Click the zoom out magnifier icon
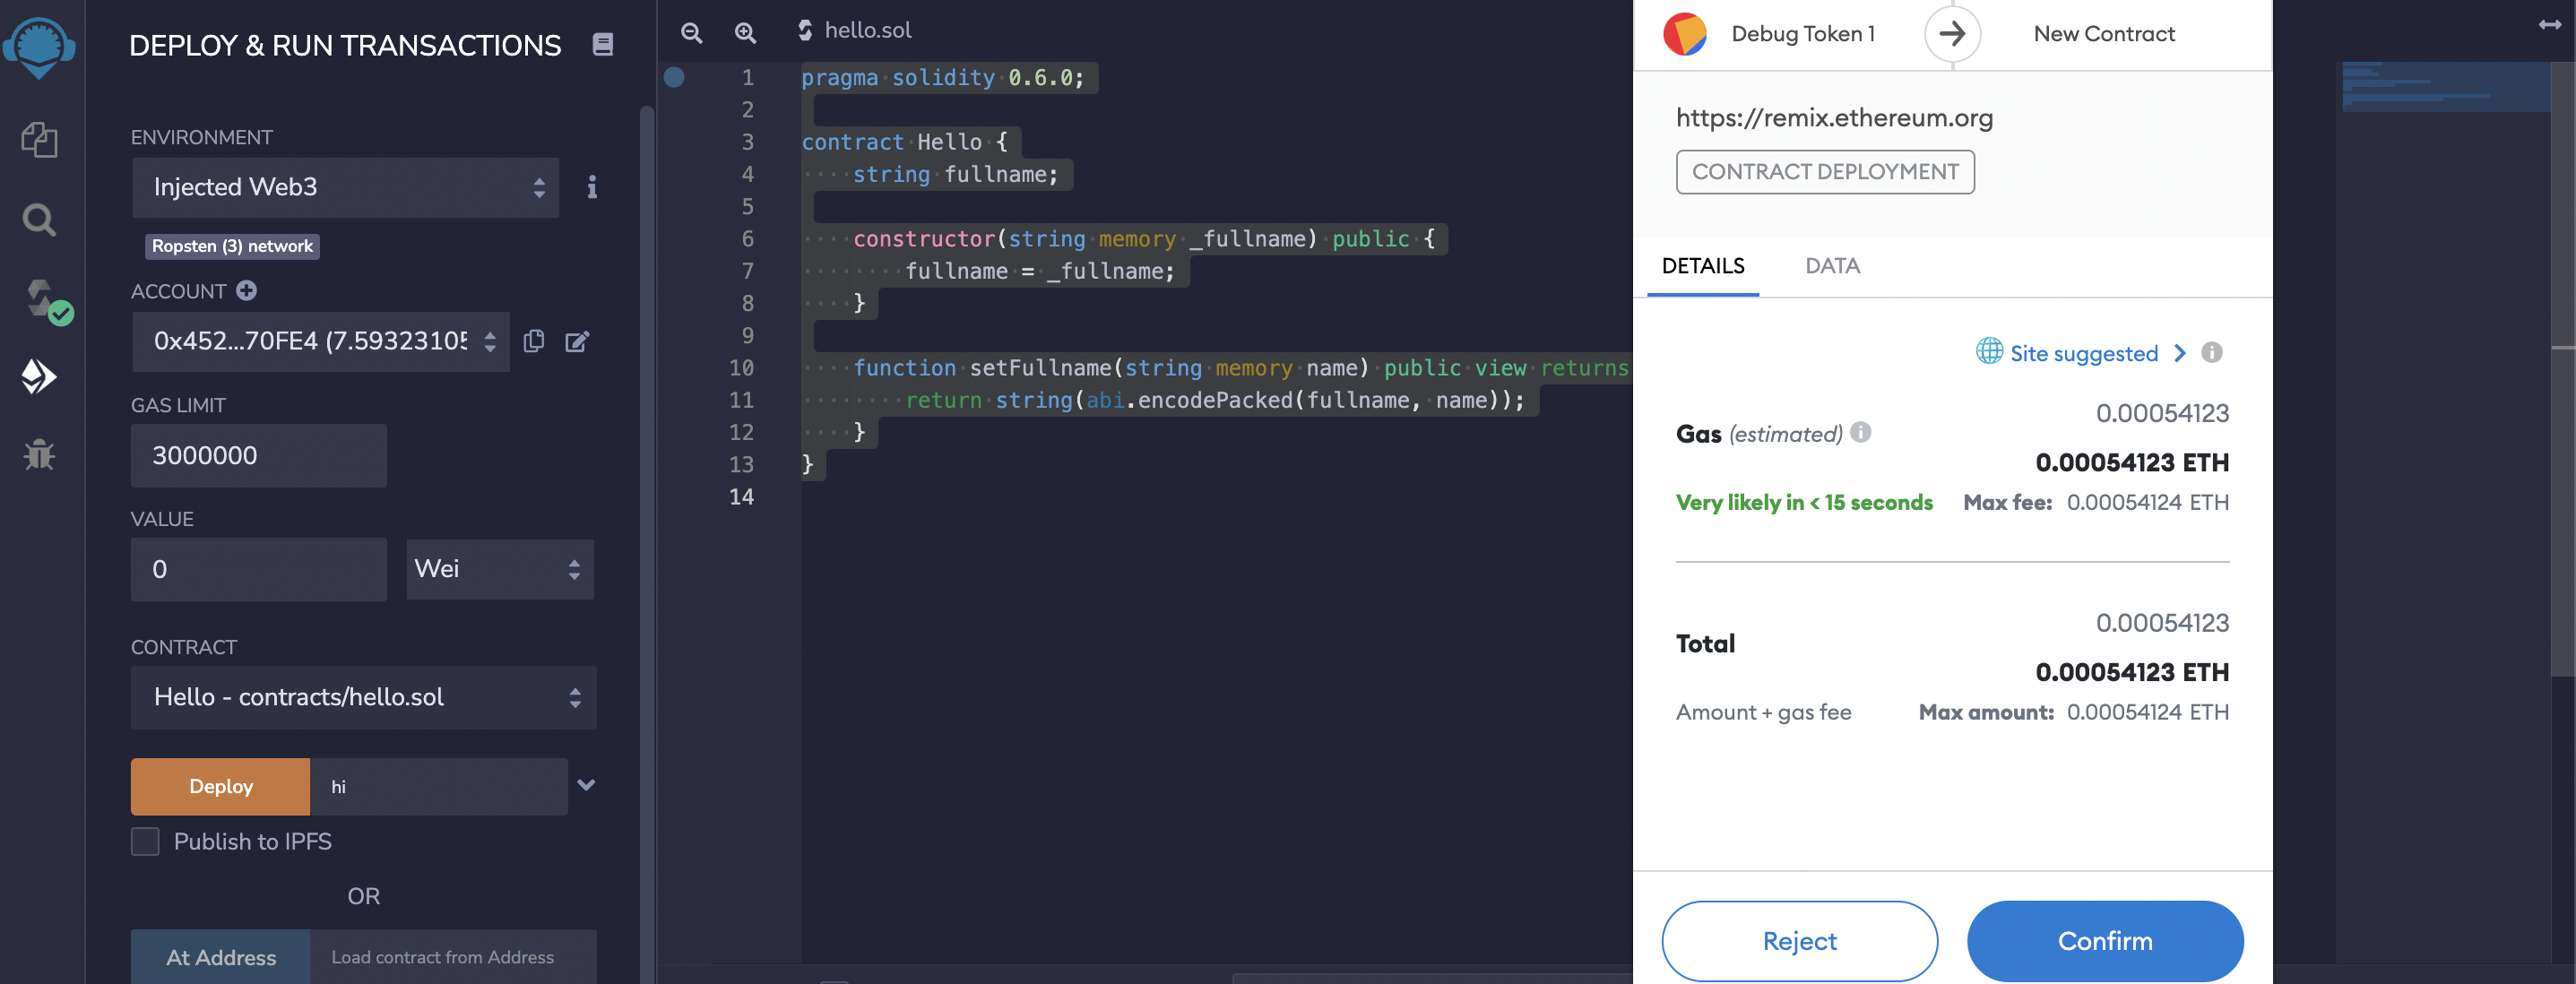Viewport: 2576px width, 984px height. (x=691, y=32)
